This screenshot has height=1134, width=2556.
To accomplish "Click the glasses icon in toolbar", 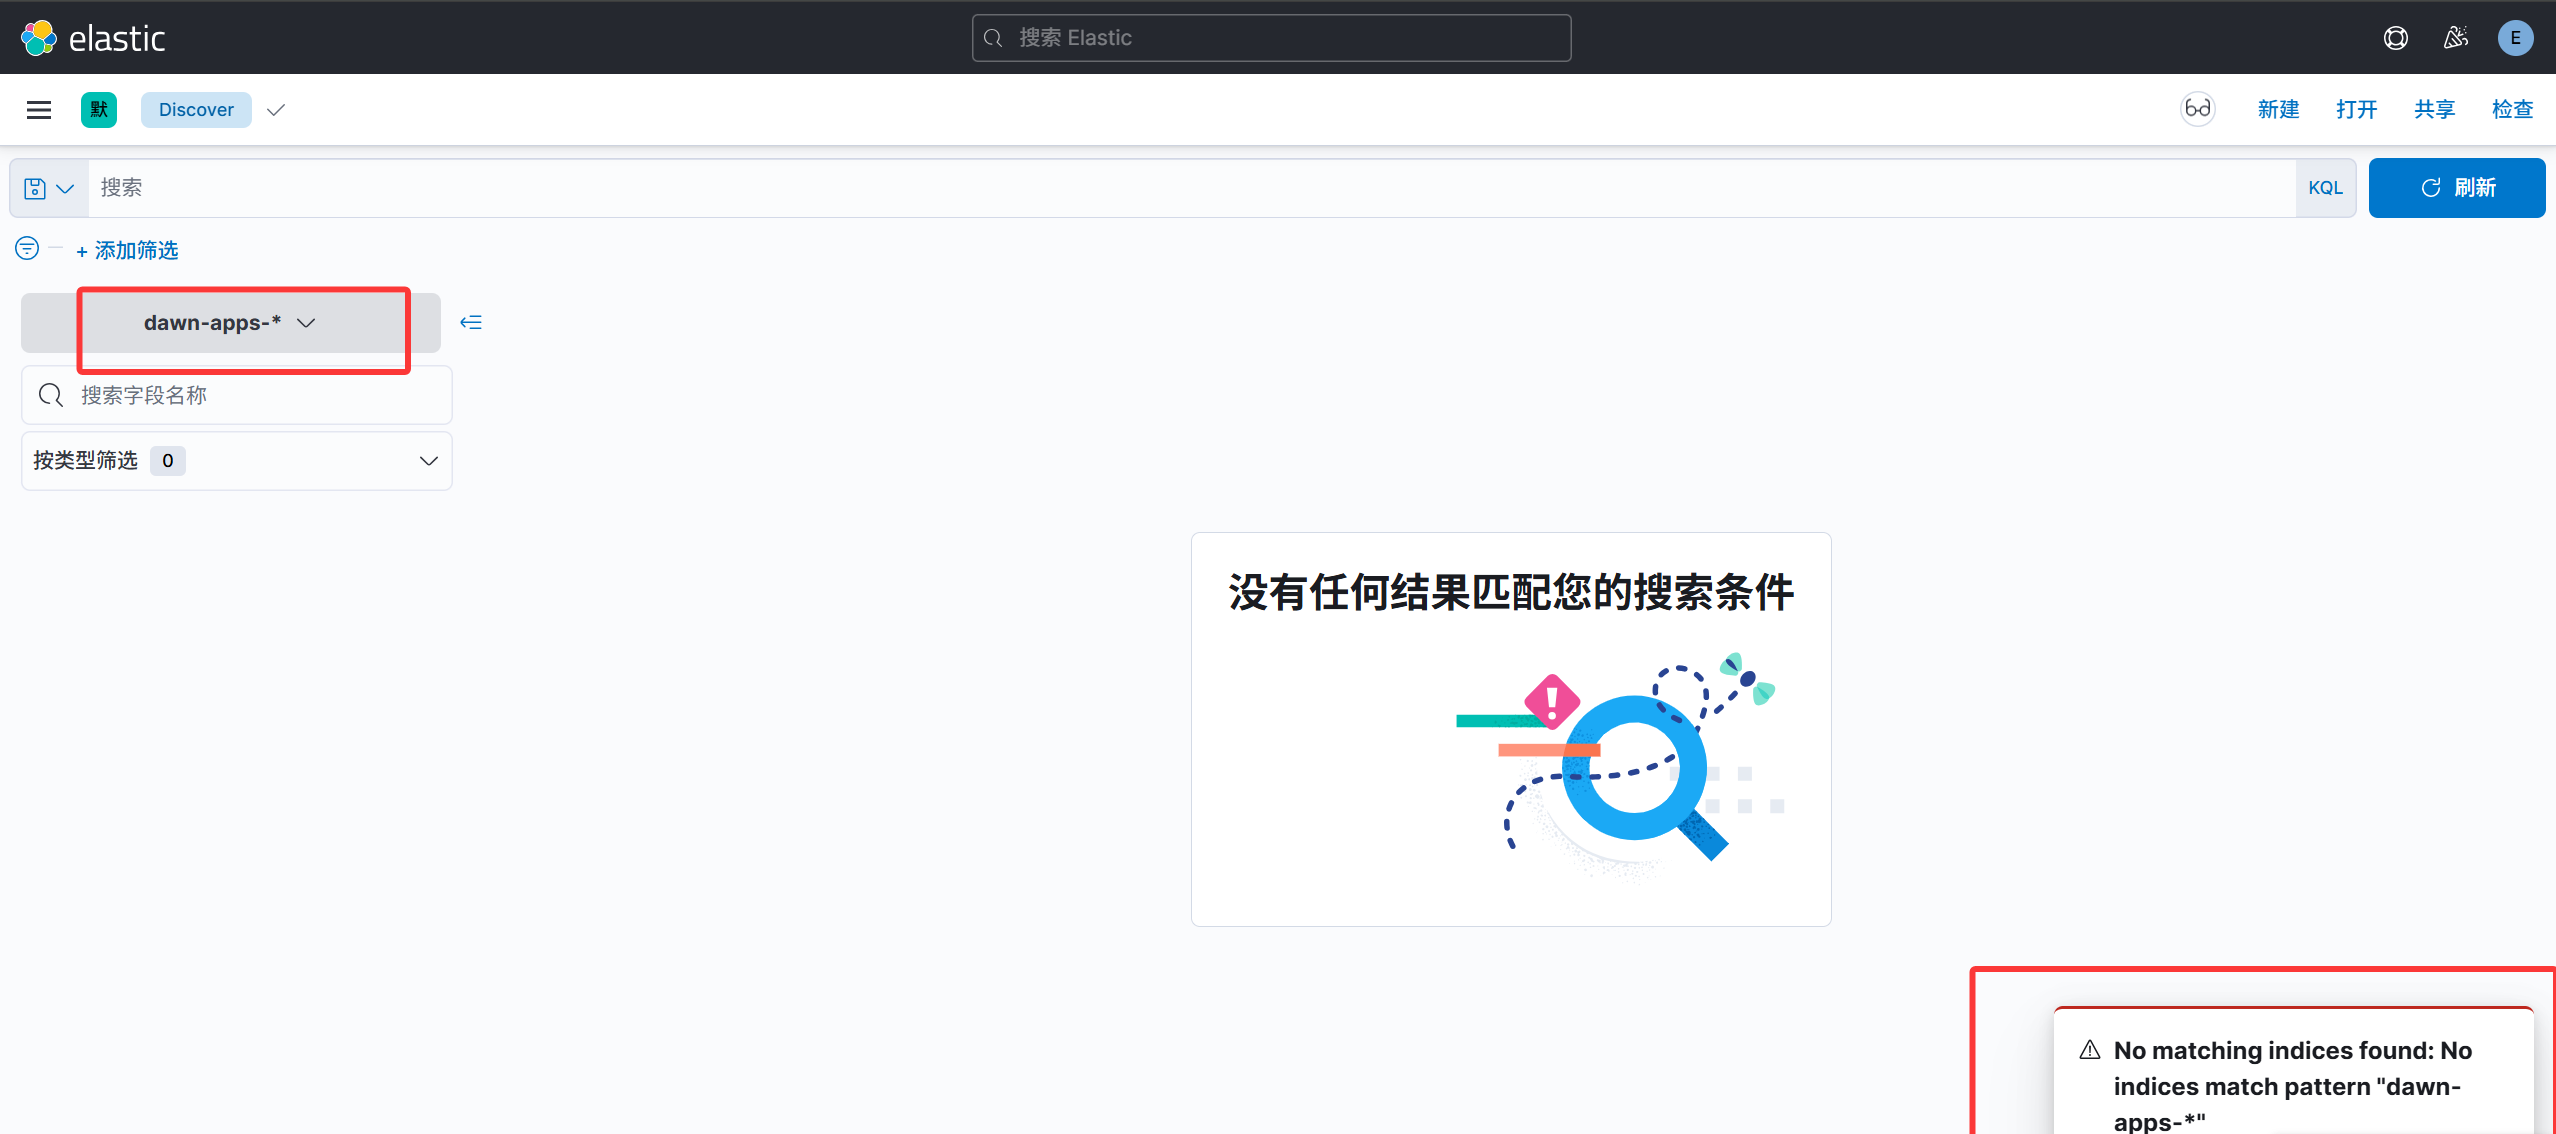I will pos(2197,109).
